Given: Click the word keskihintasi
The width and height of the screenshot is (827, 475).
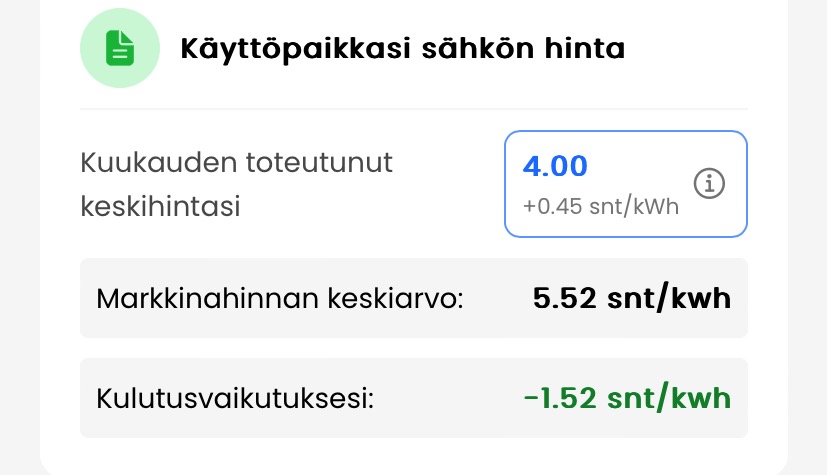Looking at the screenshot, I should pyautogui.click(x=160, y=207).
